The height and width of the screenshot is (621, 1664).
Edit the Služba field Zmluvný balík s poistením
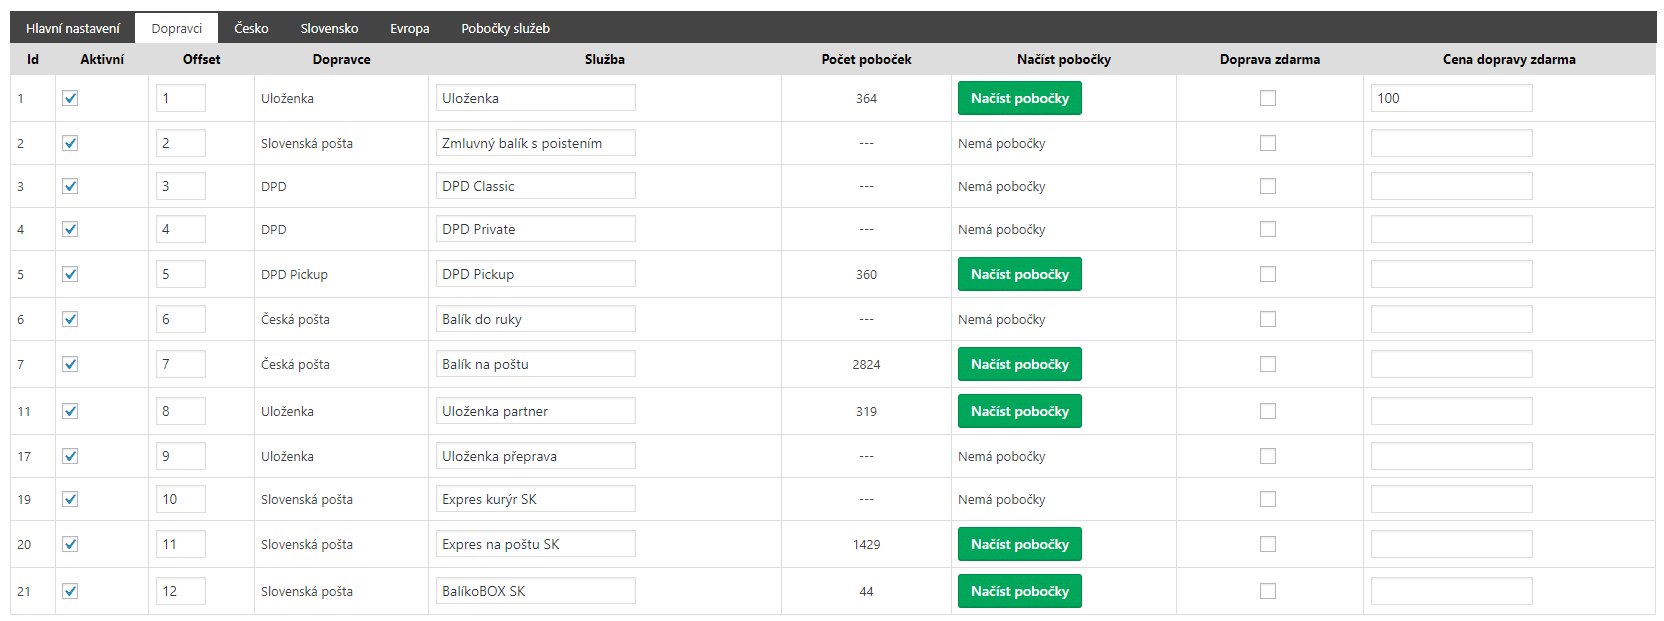[536, 143]
